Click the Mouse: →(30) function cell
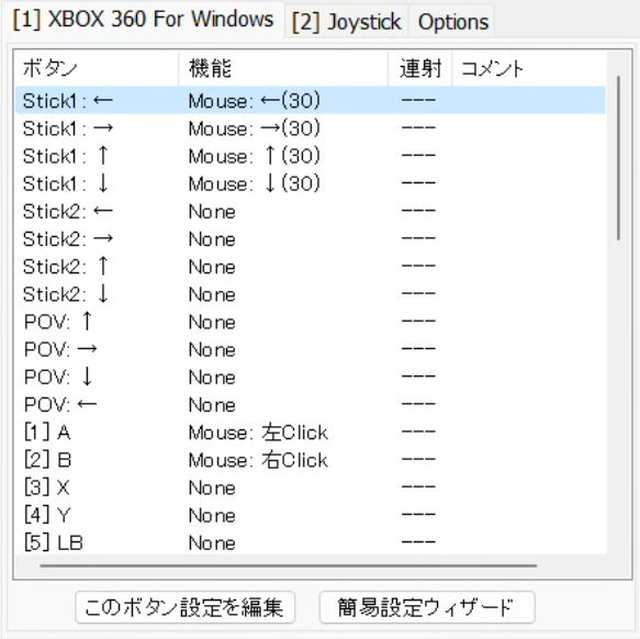640x639 pixels. click(254, 128)
